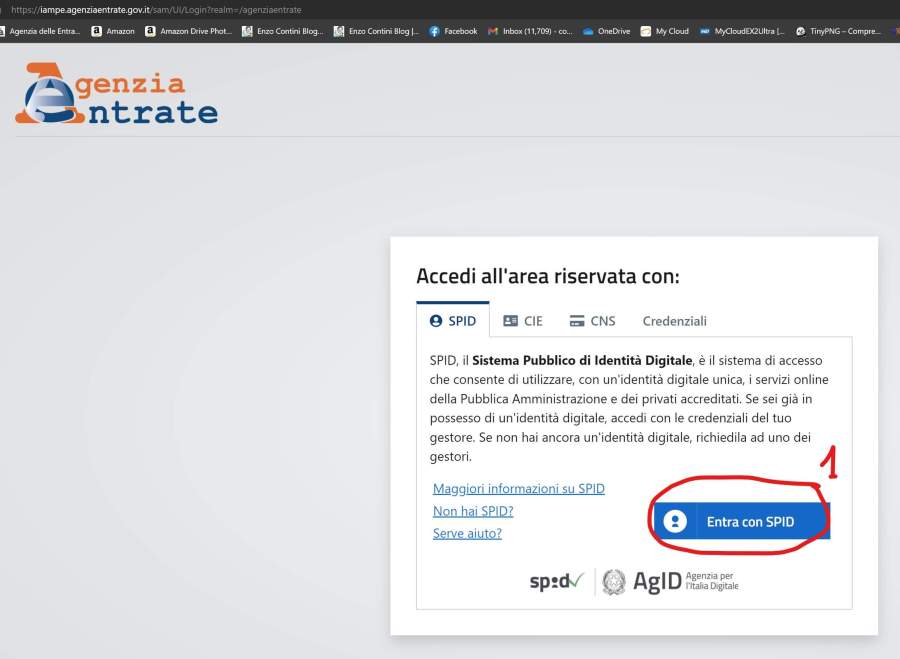Follow the Non hai SPID? link
The width and height of the screenshot is (900, 659).
pos(472,511)
